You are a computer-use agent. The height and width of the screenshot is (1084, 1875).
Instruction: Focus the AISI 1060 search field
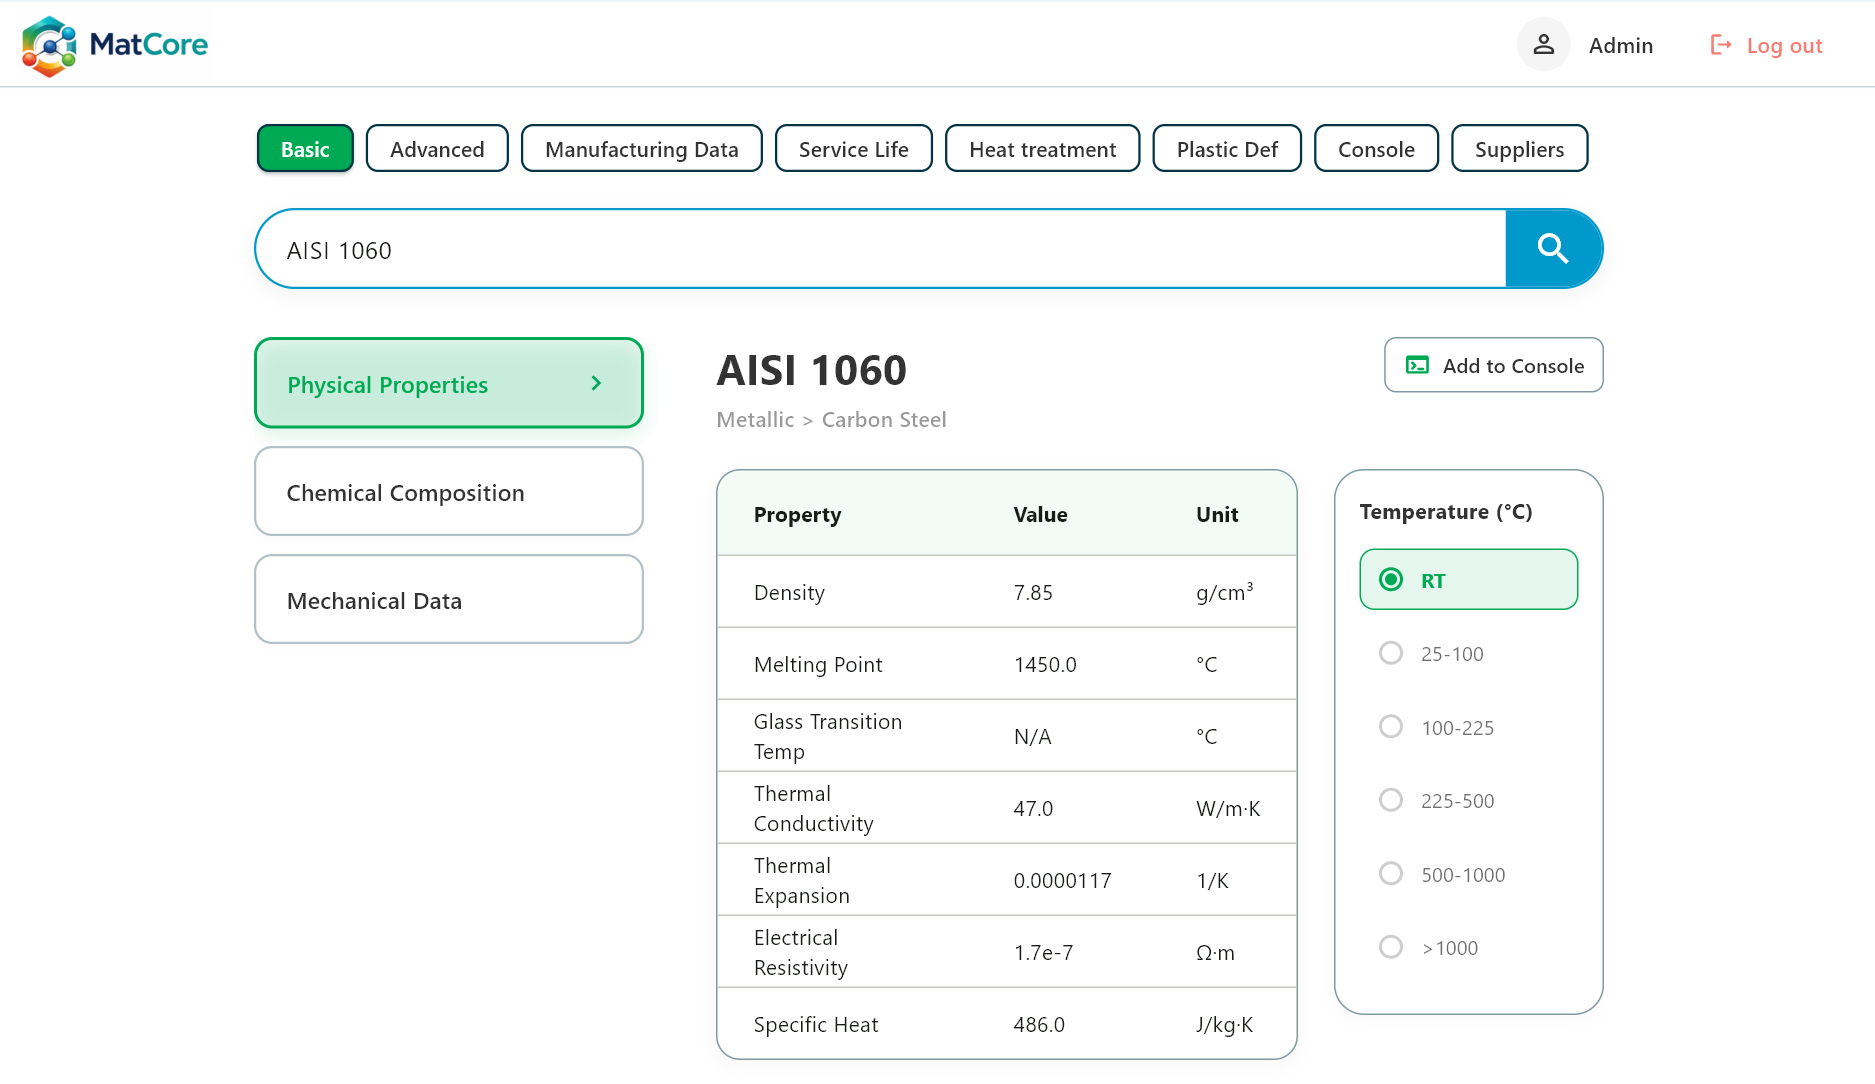click(880, 249)
